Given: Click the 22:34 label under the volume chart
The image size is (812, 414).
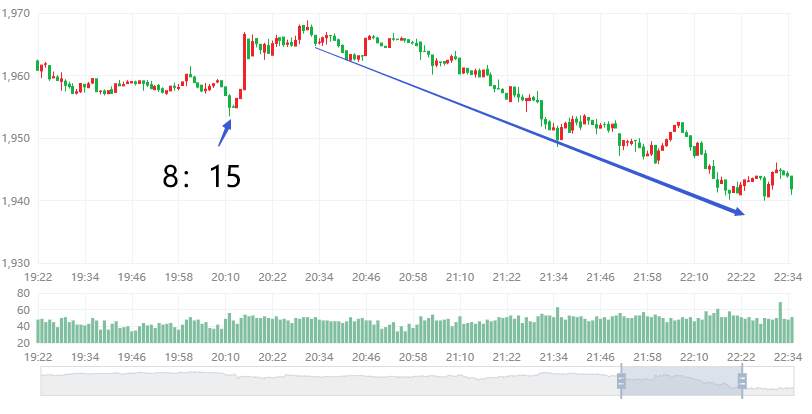Looking at the screenshot, I should [788, 357].
